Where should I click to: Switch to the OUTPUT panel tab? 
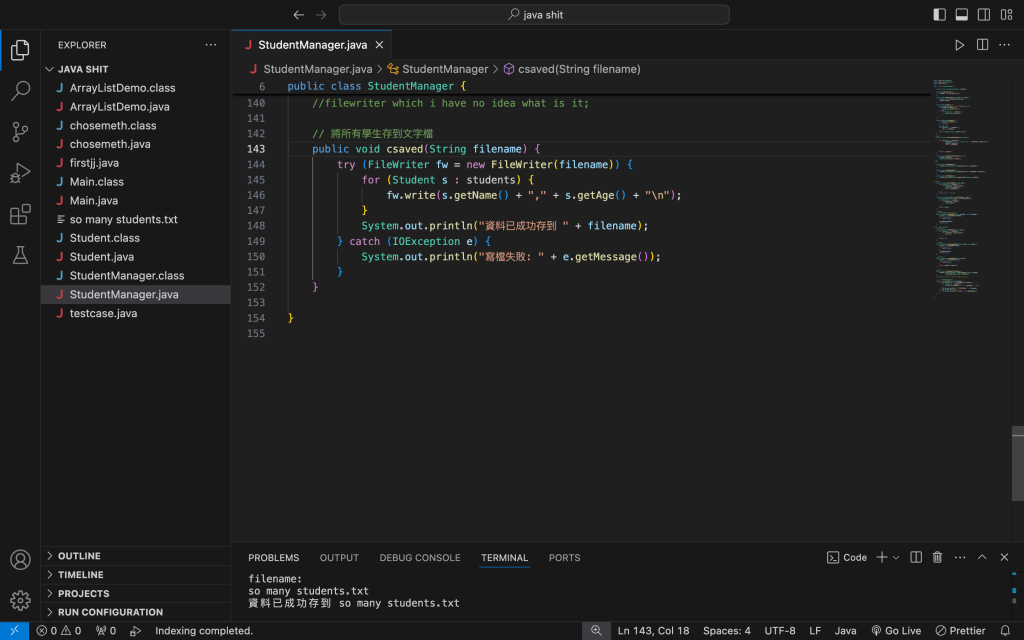click(339, 558)
